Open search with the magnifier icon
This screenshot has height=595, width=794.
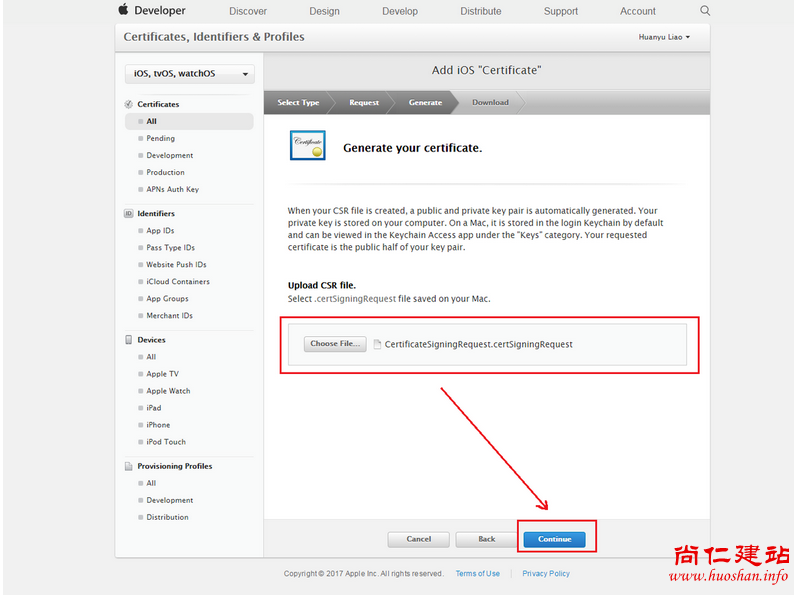[x=705, y=11]
